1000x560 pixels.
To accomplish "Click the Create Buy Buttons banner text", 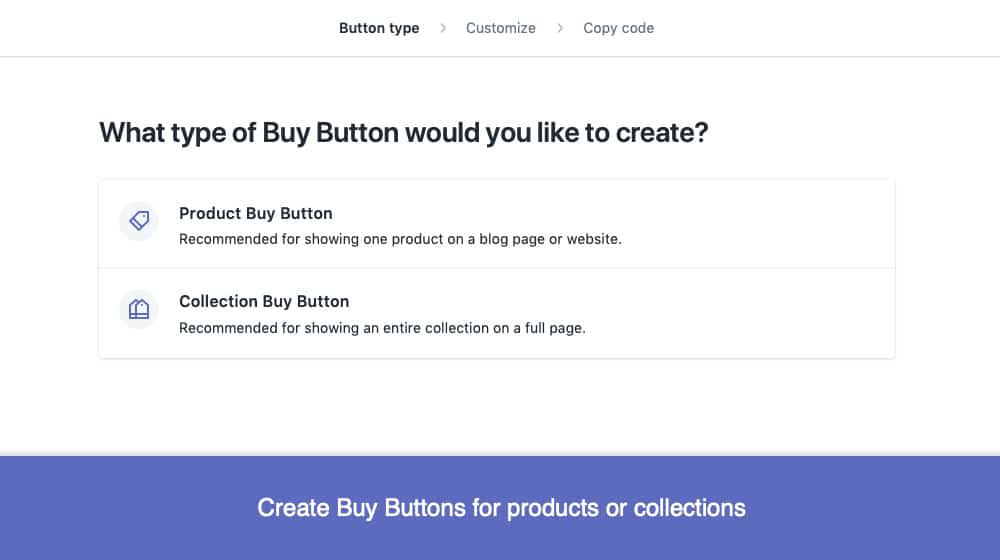I will 501,508.
